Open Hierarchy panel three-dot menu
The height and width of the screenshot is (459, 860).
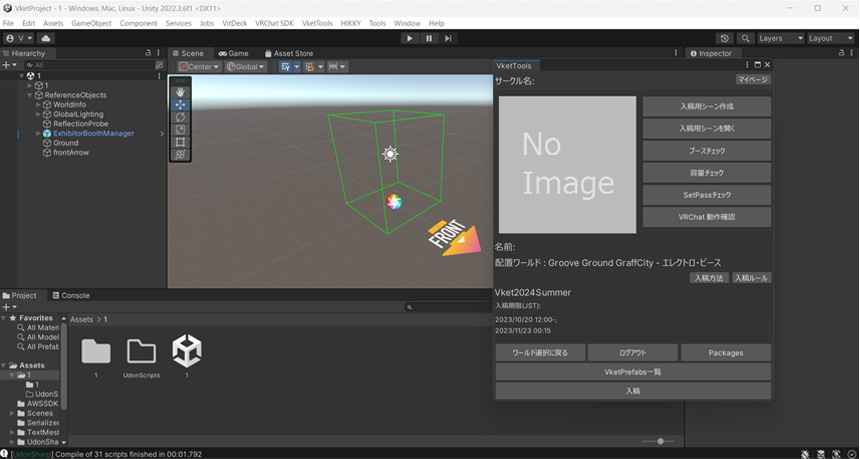159,53
